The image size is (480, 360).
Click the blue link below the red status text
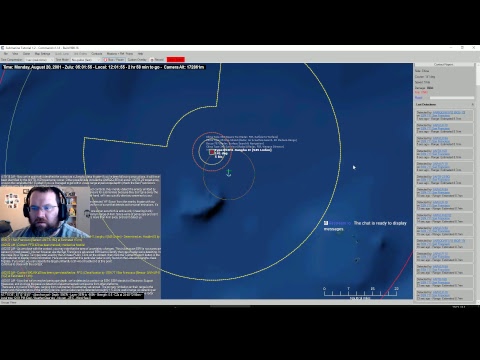(419, 98)
